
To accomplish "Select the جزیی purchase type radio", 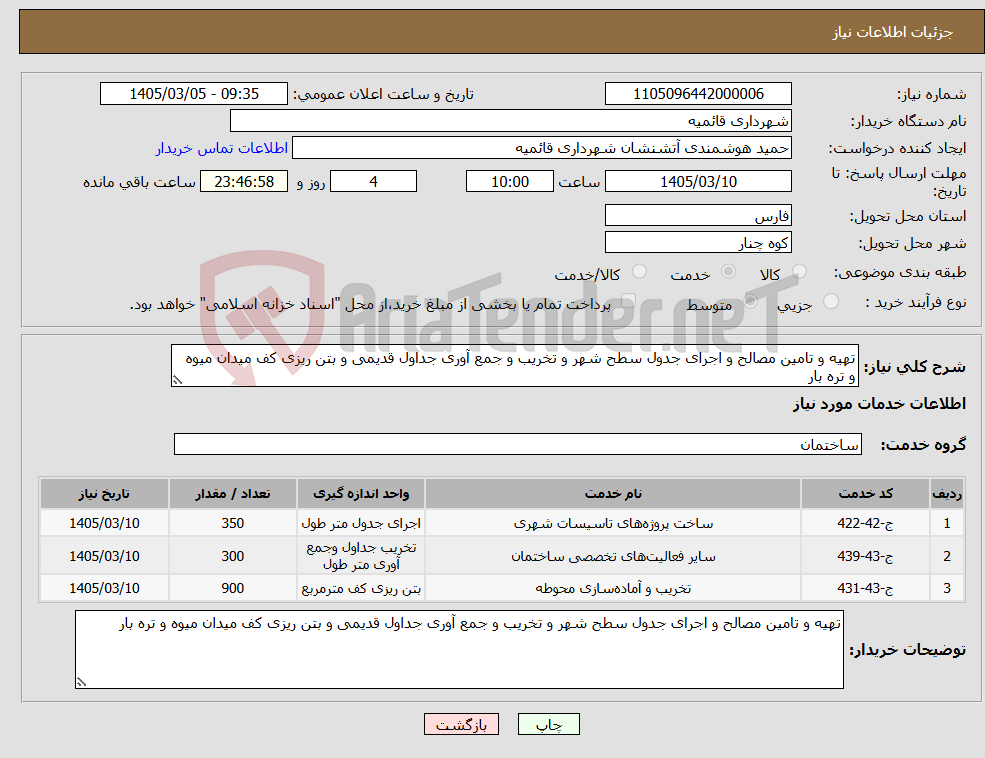I will 830,302.
